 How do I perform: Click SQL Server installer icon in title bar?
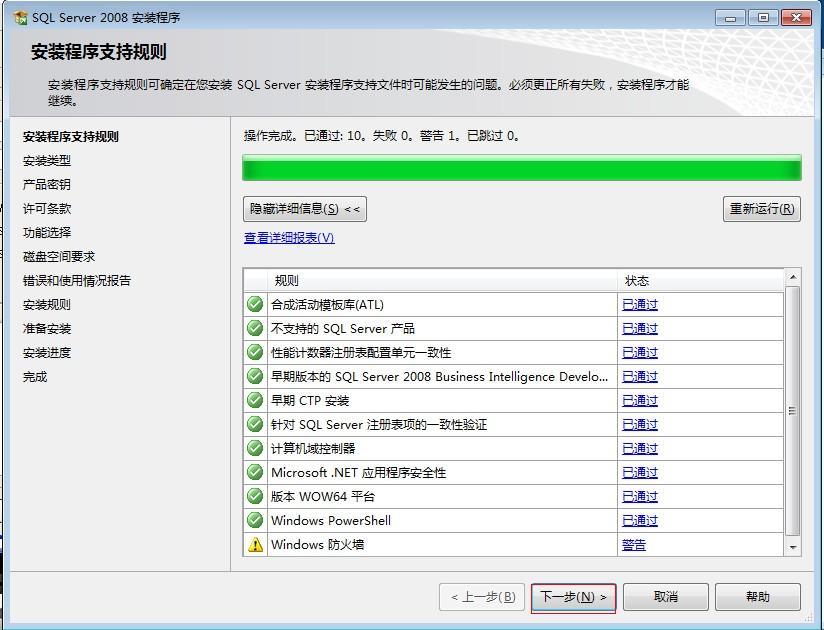point(20,17)
